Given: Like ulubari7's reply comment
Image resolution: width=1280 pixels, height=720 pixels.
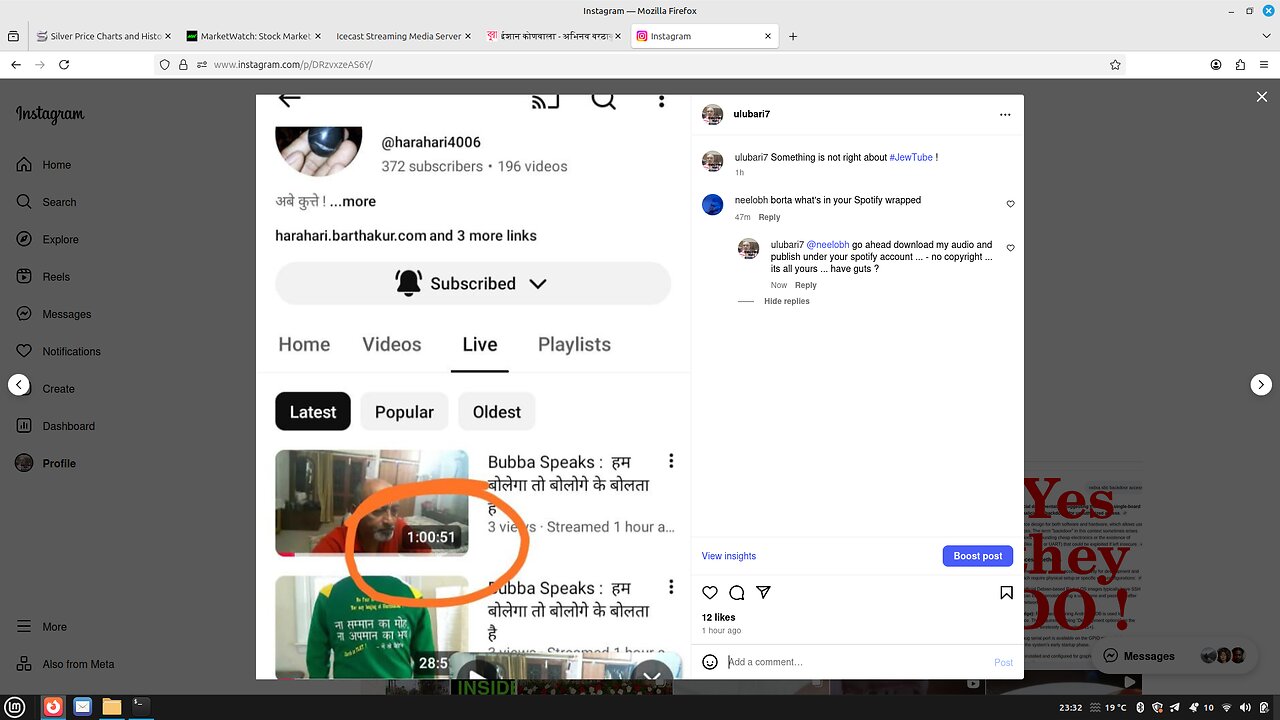Looking at the screenshot, I should tap(1010, 248).
